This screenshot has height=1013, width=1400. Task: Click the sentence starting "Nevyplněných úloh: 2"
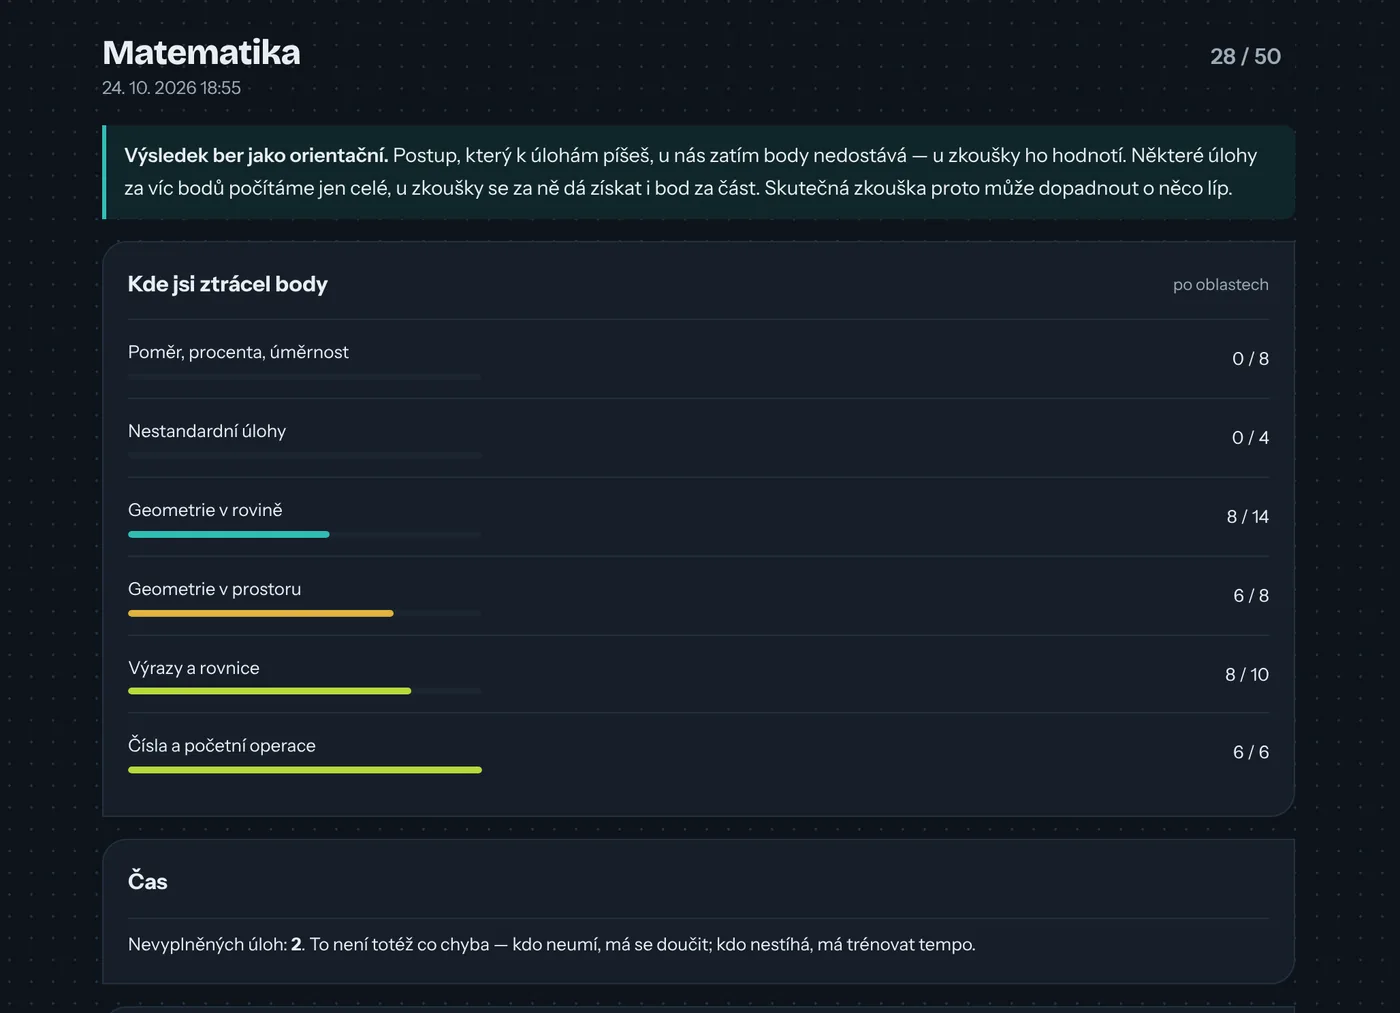tap(552, 945)
